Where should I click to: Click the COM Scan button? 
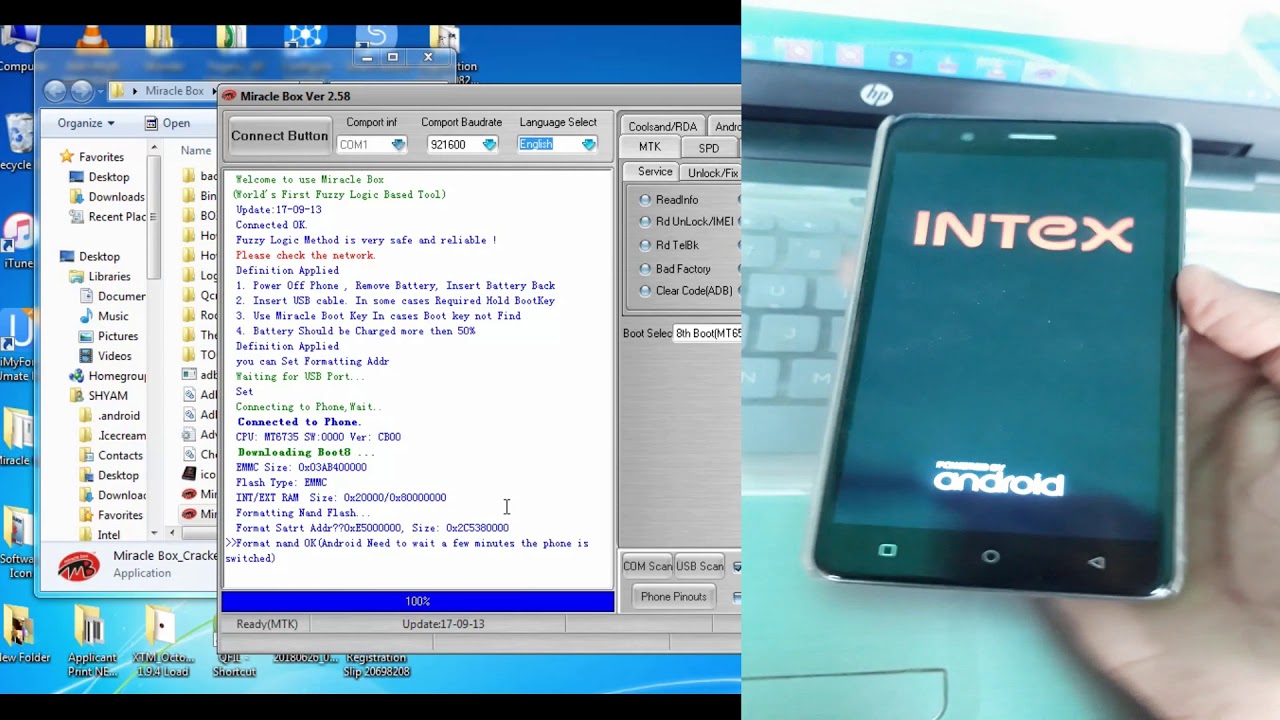click(647, 566)
